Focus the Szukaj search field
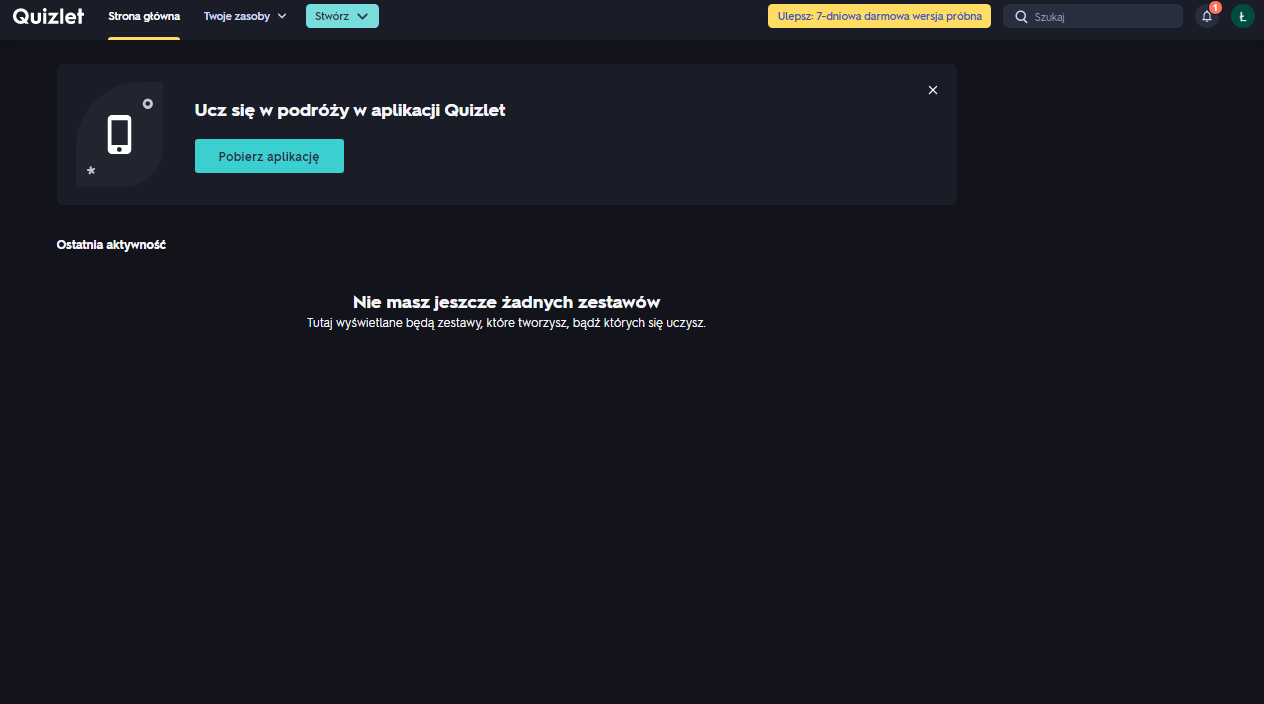 (1093, 16)
